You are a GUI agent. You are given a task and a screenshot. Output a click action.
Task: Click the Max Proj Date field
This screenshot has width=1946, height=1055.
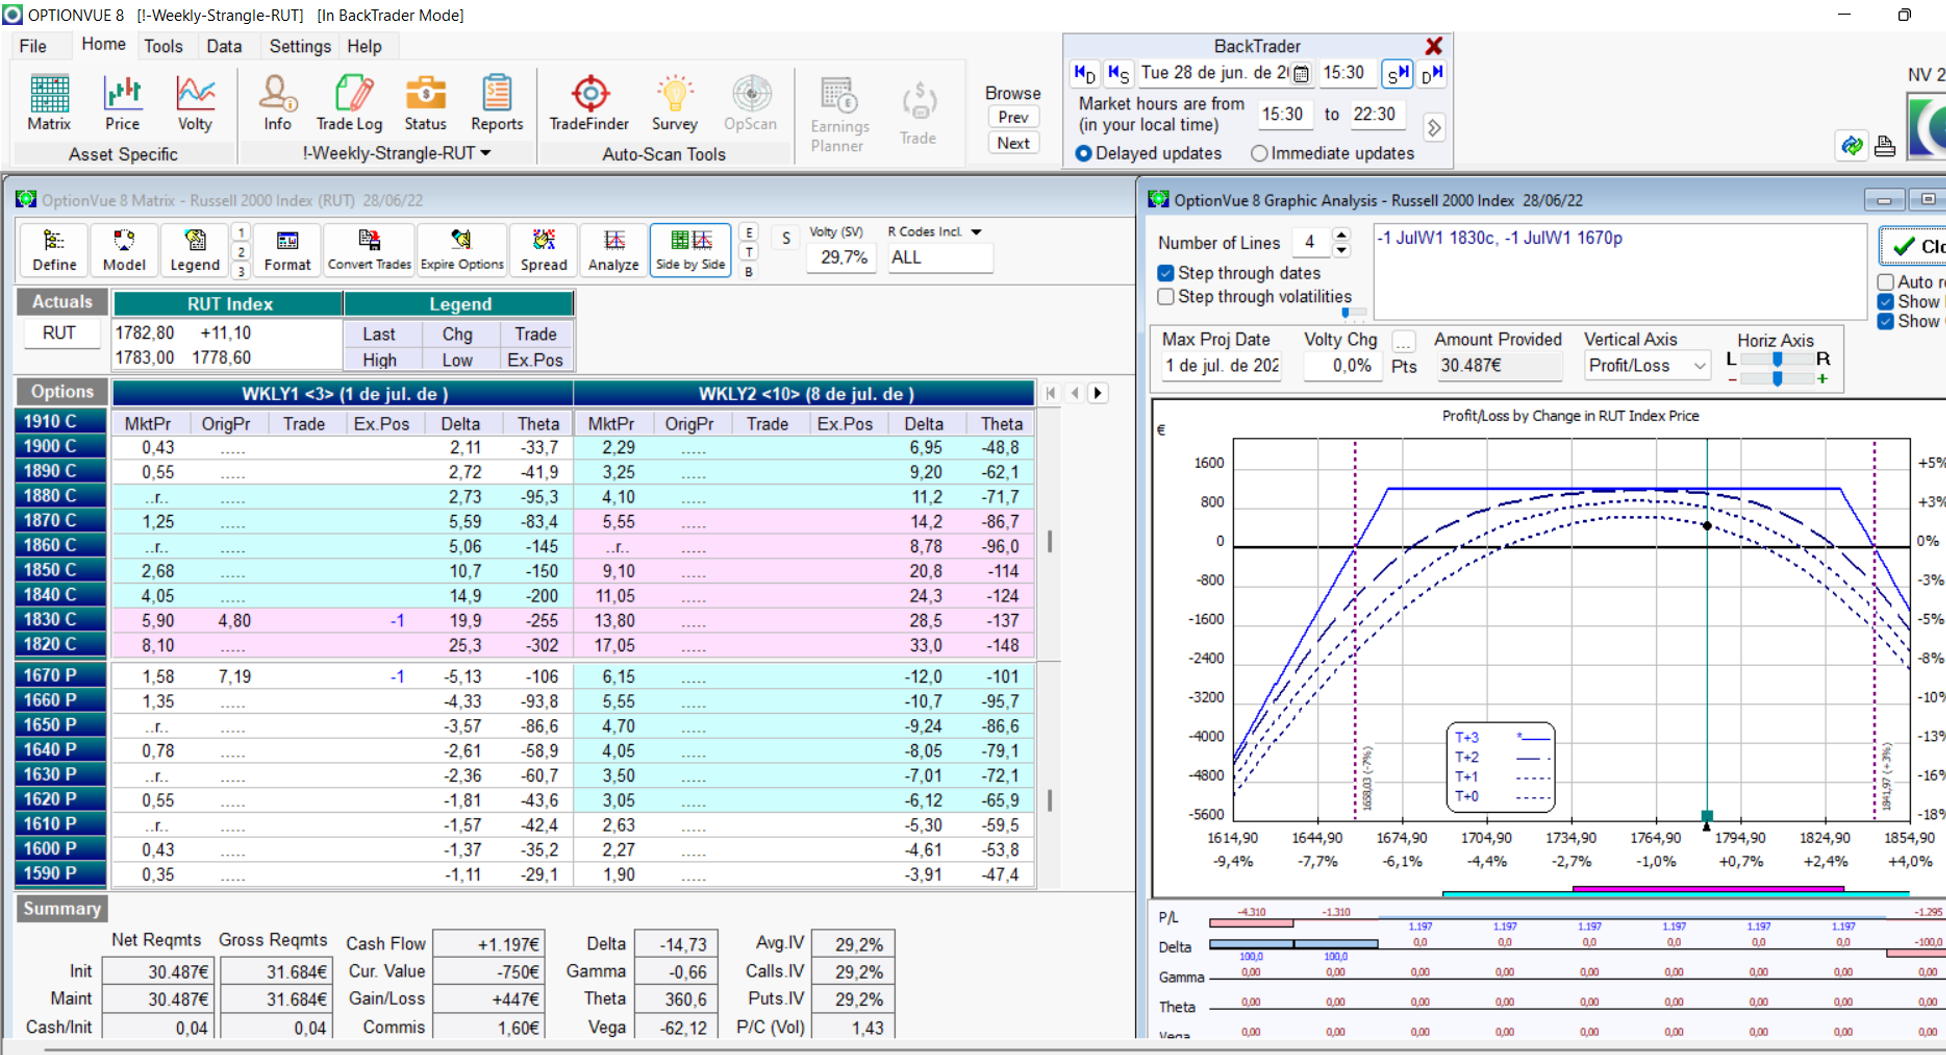1222,366
